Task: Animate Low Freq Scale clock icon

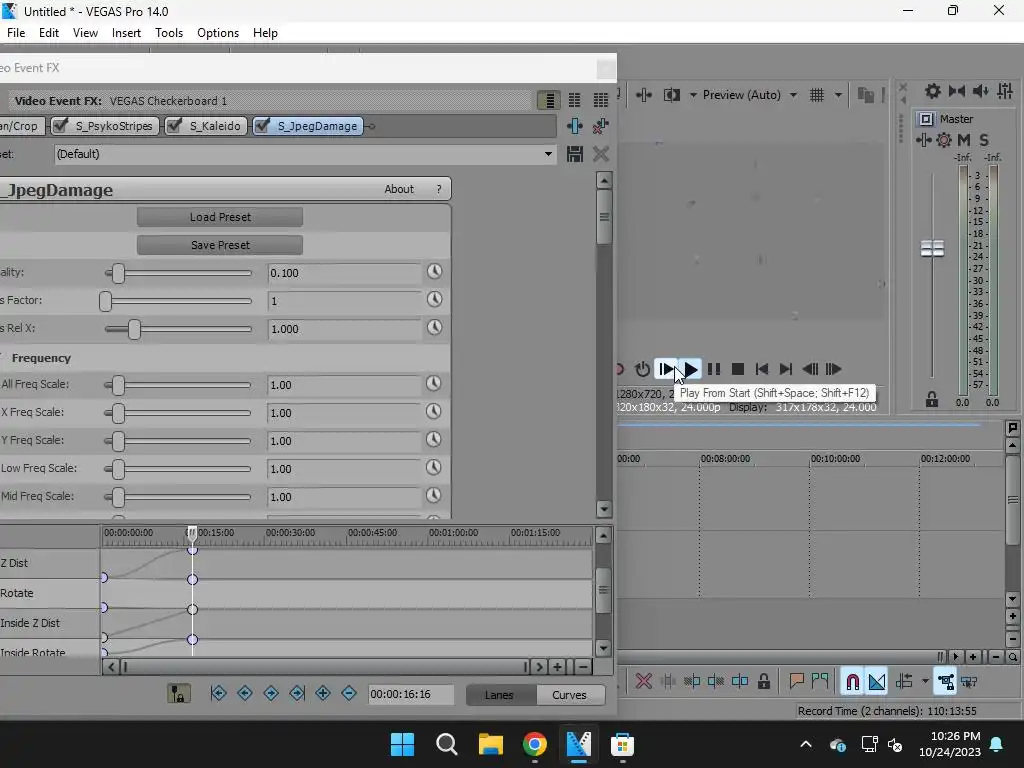Action: (434, 468)
